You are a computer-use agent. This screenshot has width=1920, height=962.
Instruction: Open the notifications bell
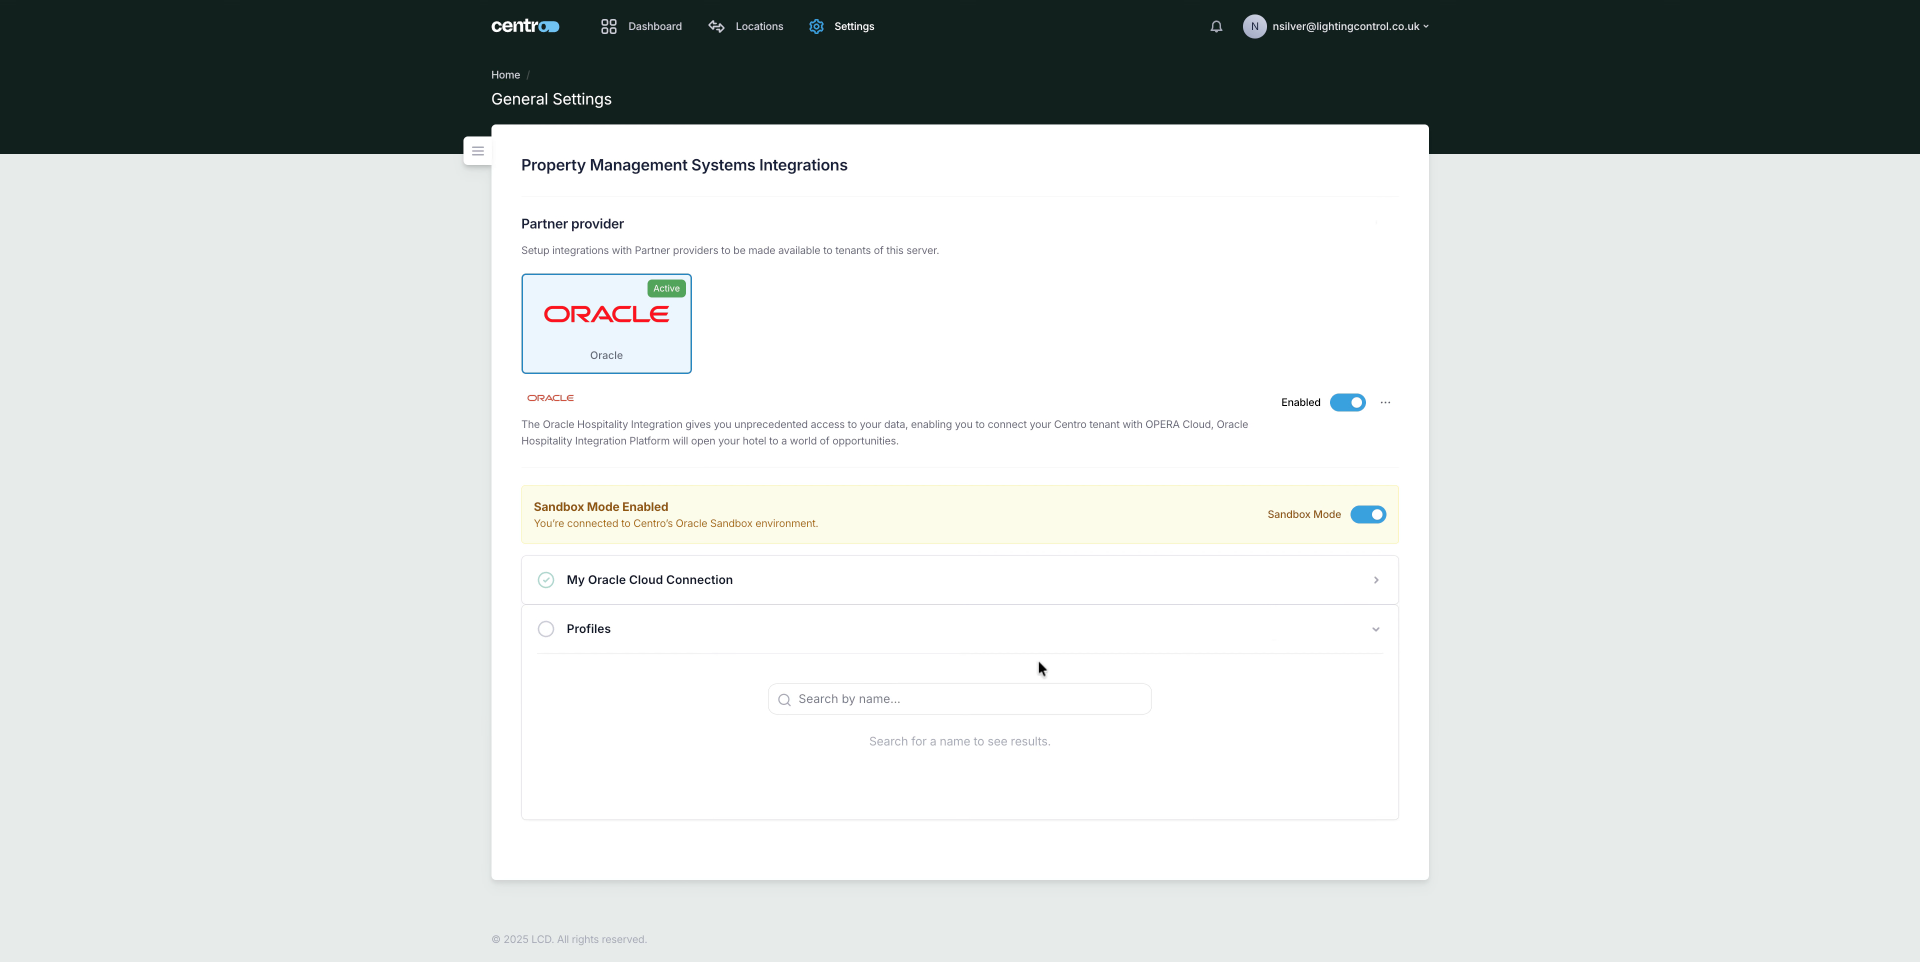click(x=1216, y=26)
